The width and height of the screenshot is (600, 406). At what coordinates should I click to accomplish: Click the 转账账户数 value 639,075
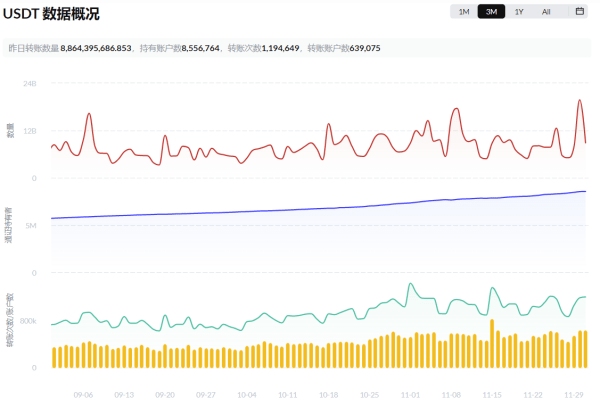pyautogui.click(x=360, y=48)
